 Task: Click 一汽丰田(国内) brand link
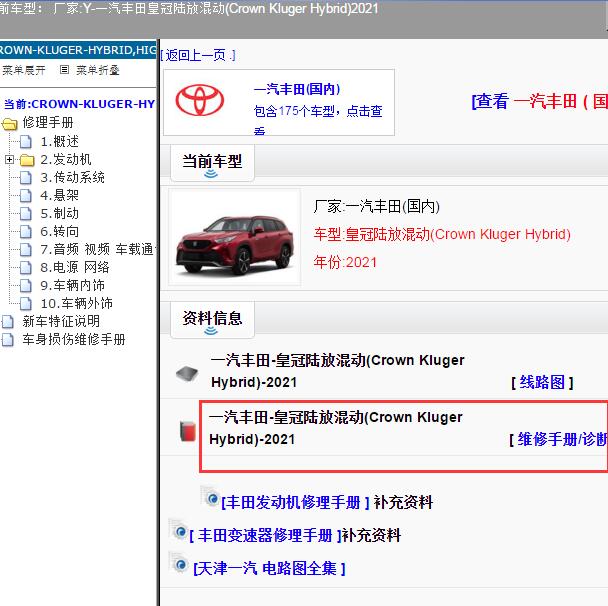(297, 89)
